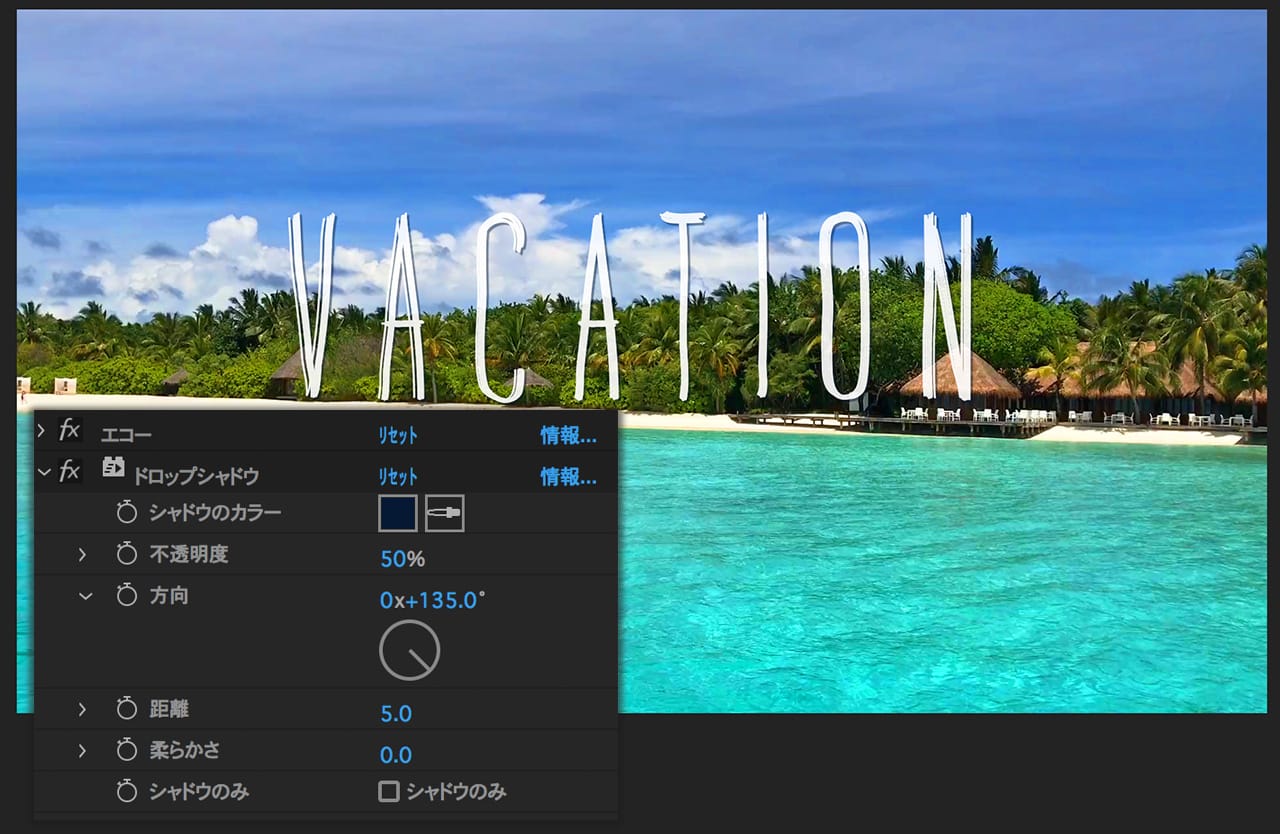
Task: Disable the fx switch for ドロップシャドウ
Action: tap(69, 471)
